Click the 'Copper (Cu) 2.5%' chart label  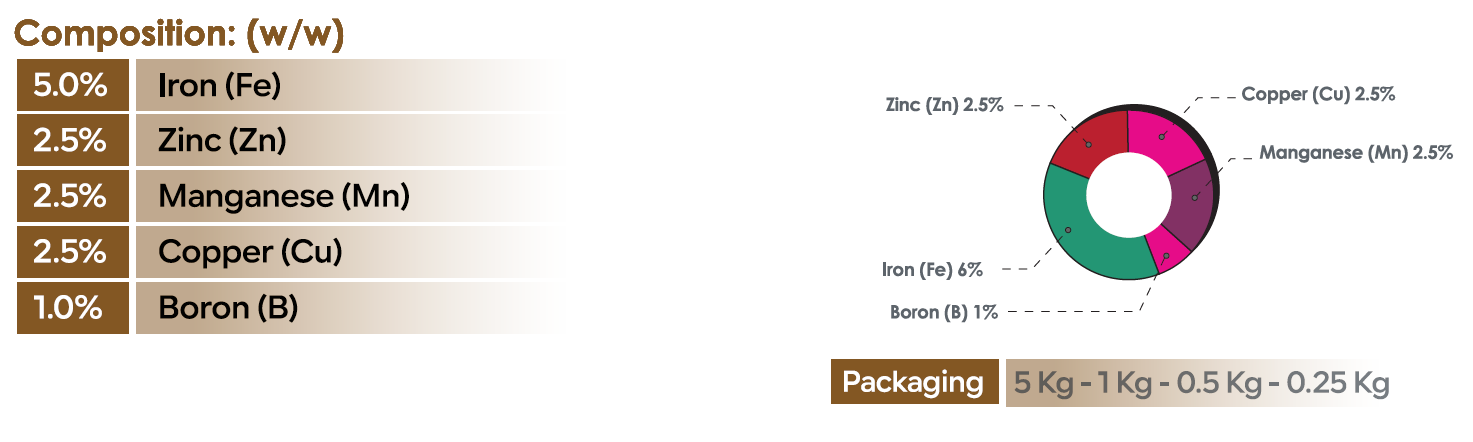[x=1317, y=95]
